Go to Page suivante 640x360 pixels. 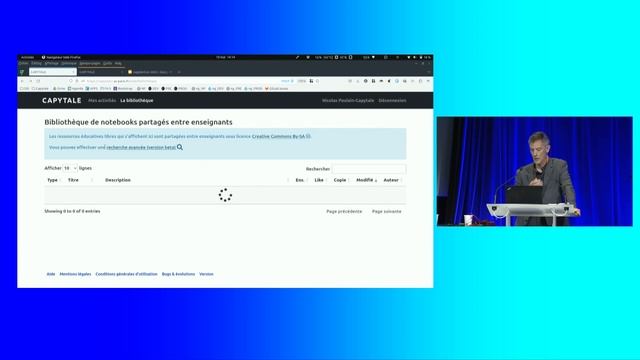pos(387,211)
